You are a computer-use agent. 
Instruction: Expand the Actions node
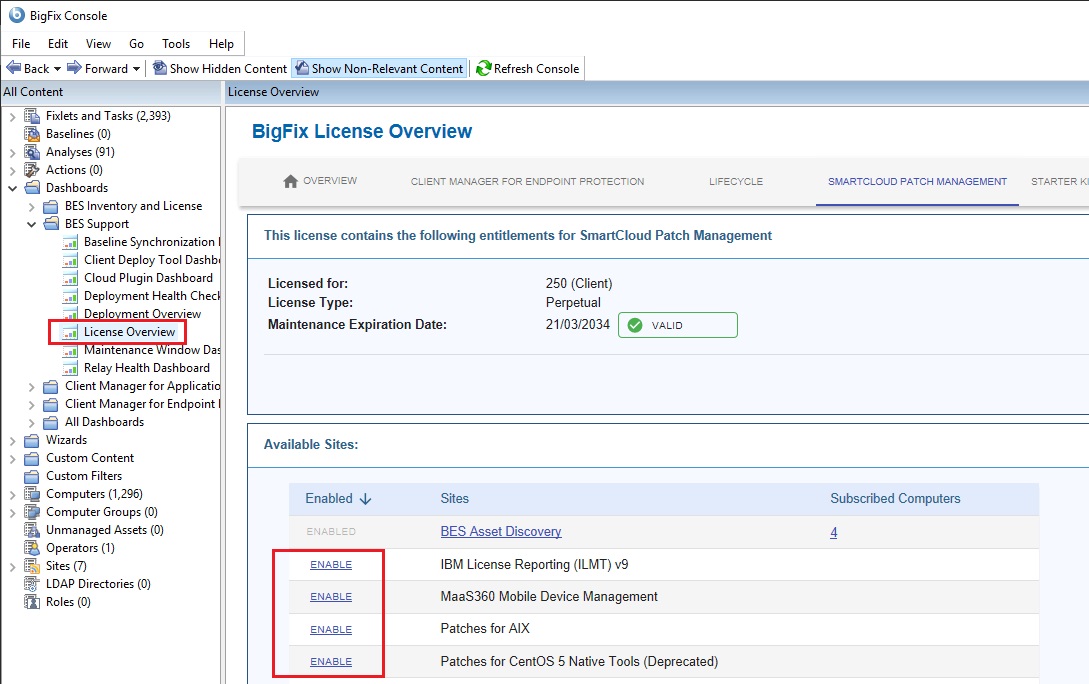pyautogui.click(x=13, y=170)
